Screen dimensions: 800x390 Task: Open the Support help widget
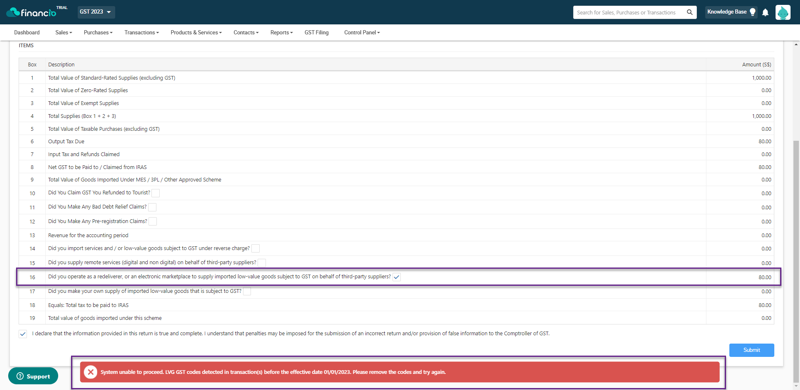pyautogui.click(x=33, y=376)
